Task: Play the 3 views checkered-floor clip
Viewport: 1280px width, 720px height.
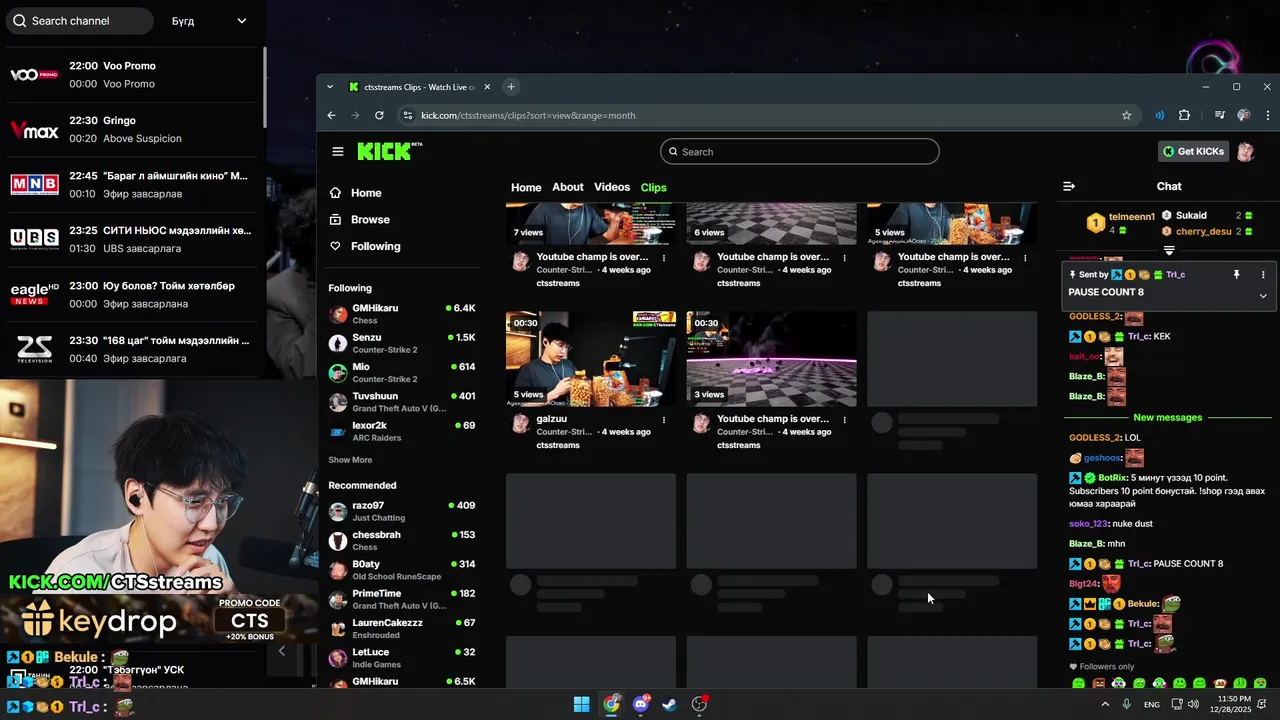Action: pyautogui.click(x=771, y=359)
